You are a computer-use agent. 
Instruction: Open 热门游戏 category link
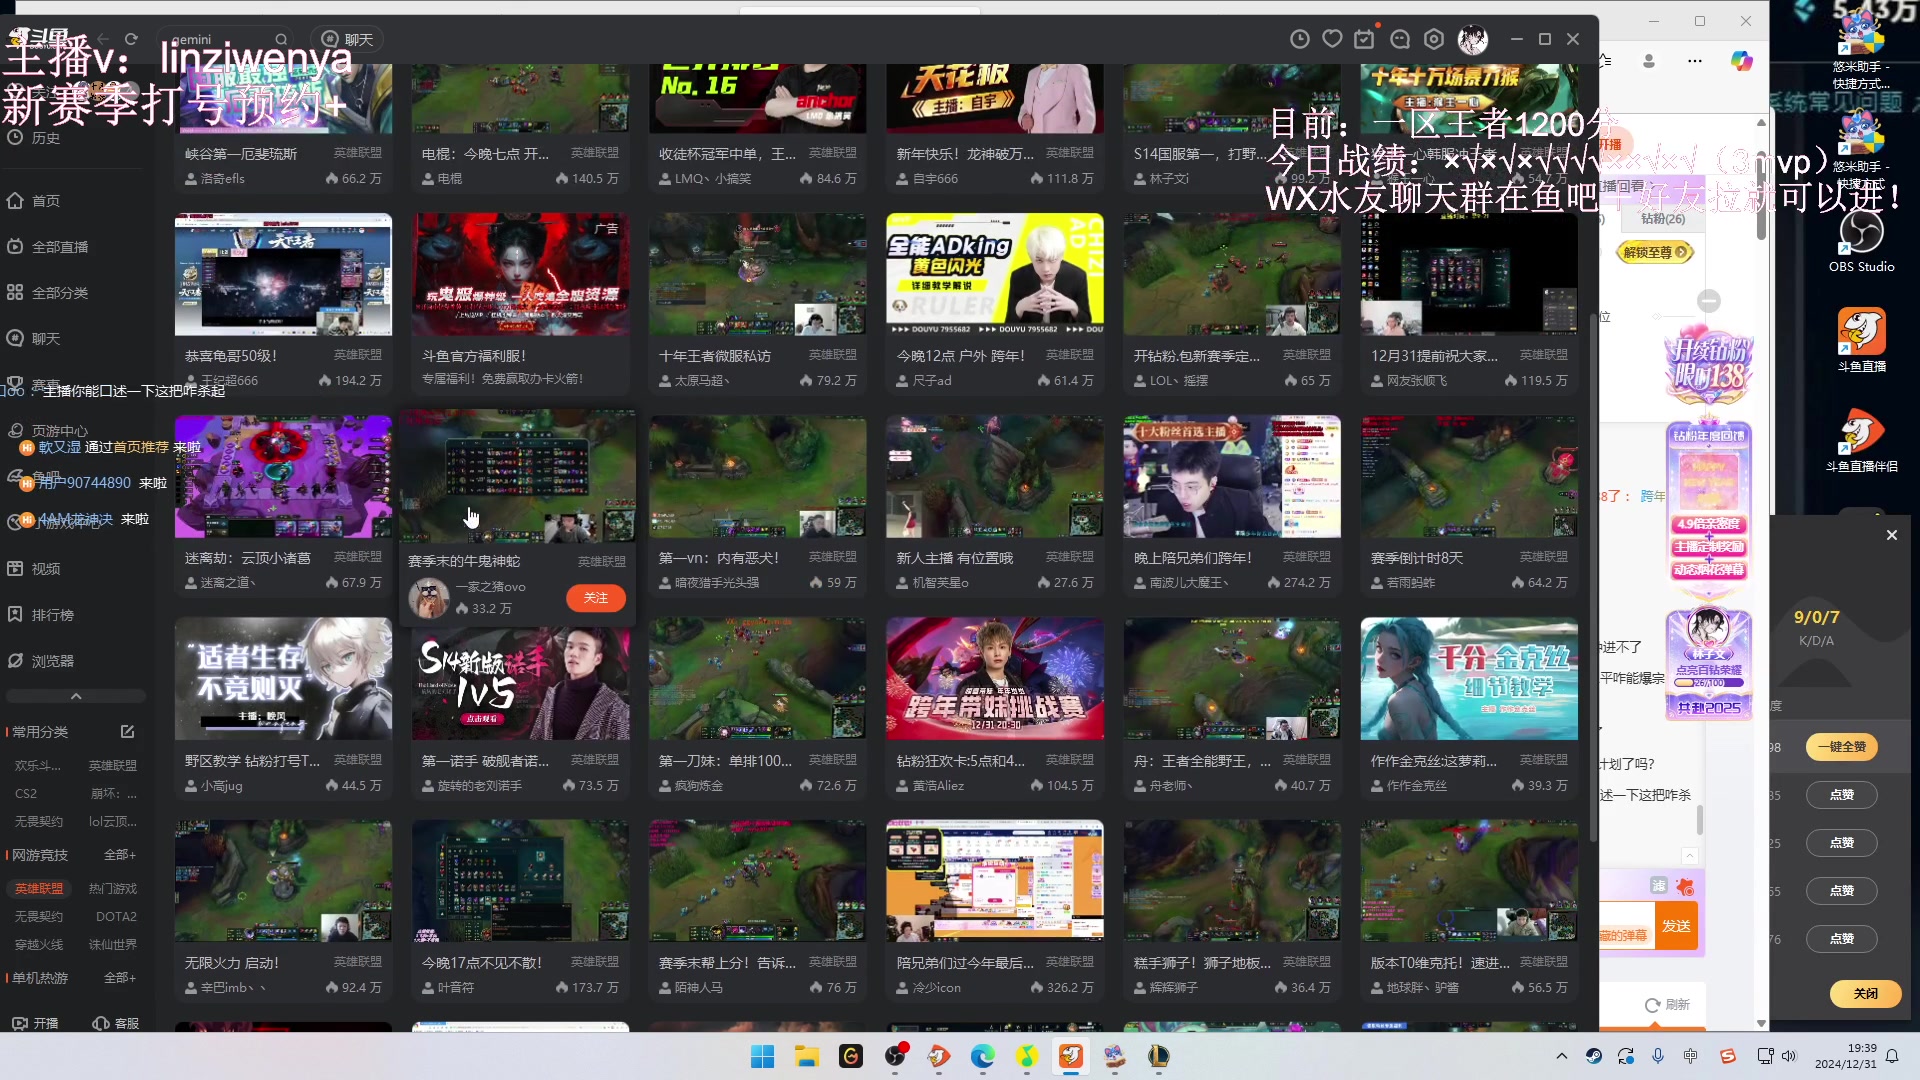coord(113,888)
